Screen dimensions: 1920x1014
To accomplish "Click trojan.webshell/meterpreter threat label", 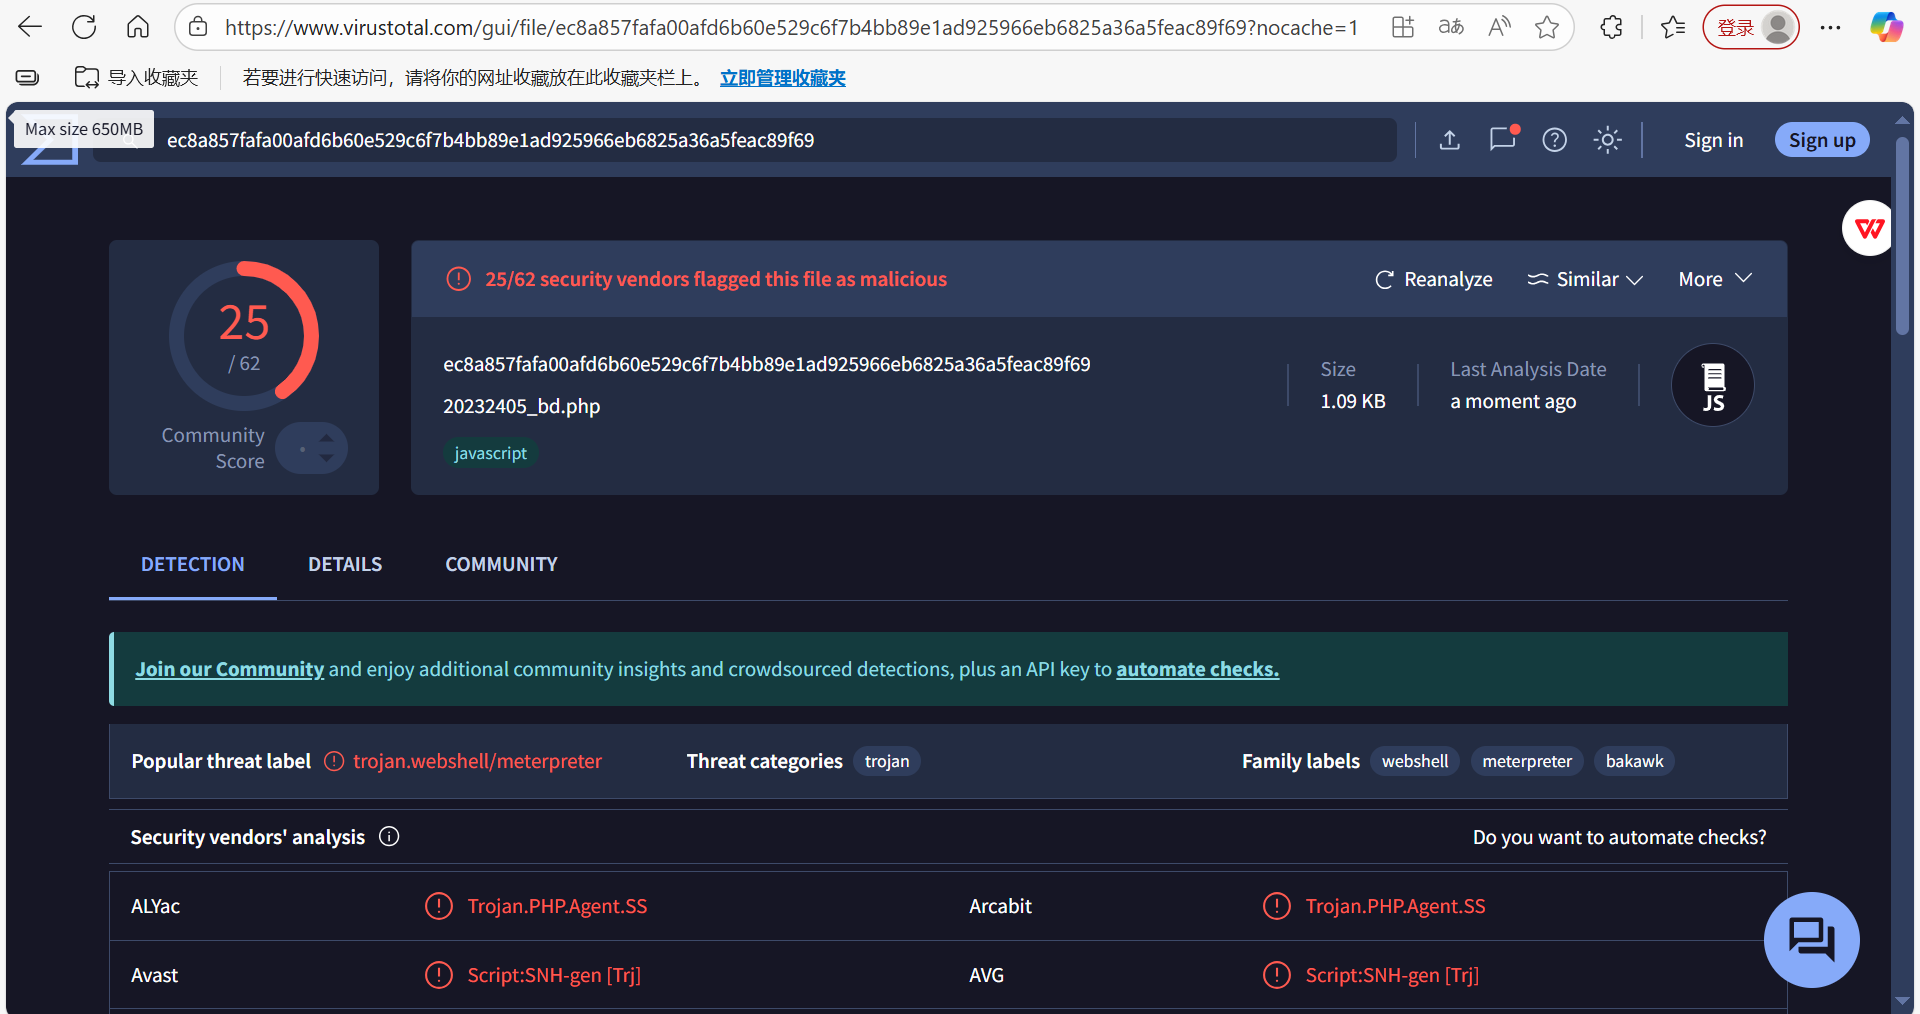I will point(477,761).
